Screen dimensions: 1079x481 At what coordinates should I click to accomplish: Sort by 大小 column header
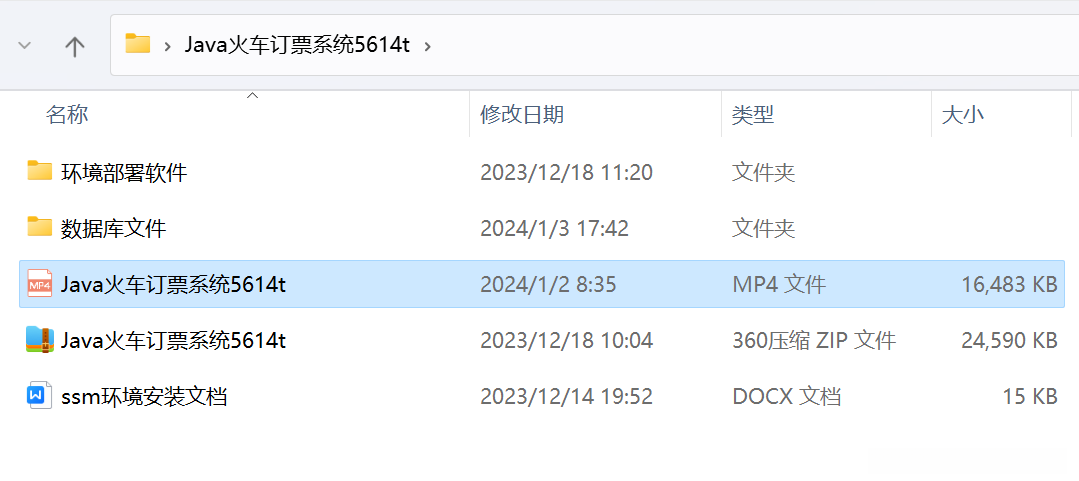963,114
